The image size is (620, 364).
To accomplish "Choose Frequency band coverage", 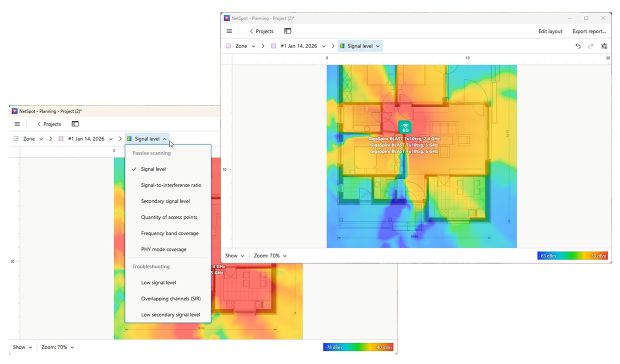I will 168,234.
